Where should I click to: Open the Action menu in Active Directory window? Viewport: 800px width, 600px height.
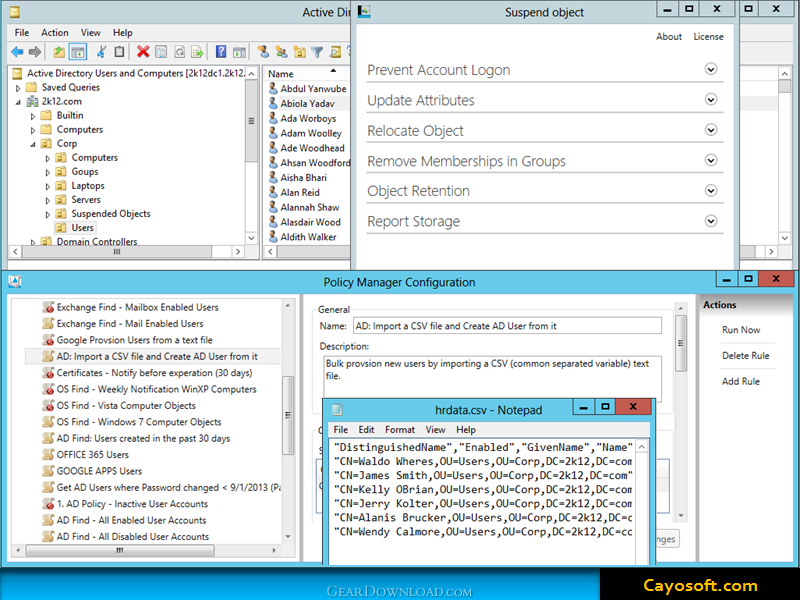tap(55, 33)
